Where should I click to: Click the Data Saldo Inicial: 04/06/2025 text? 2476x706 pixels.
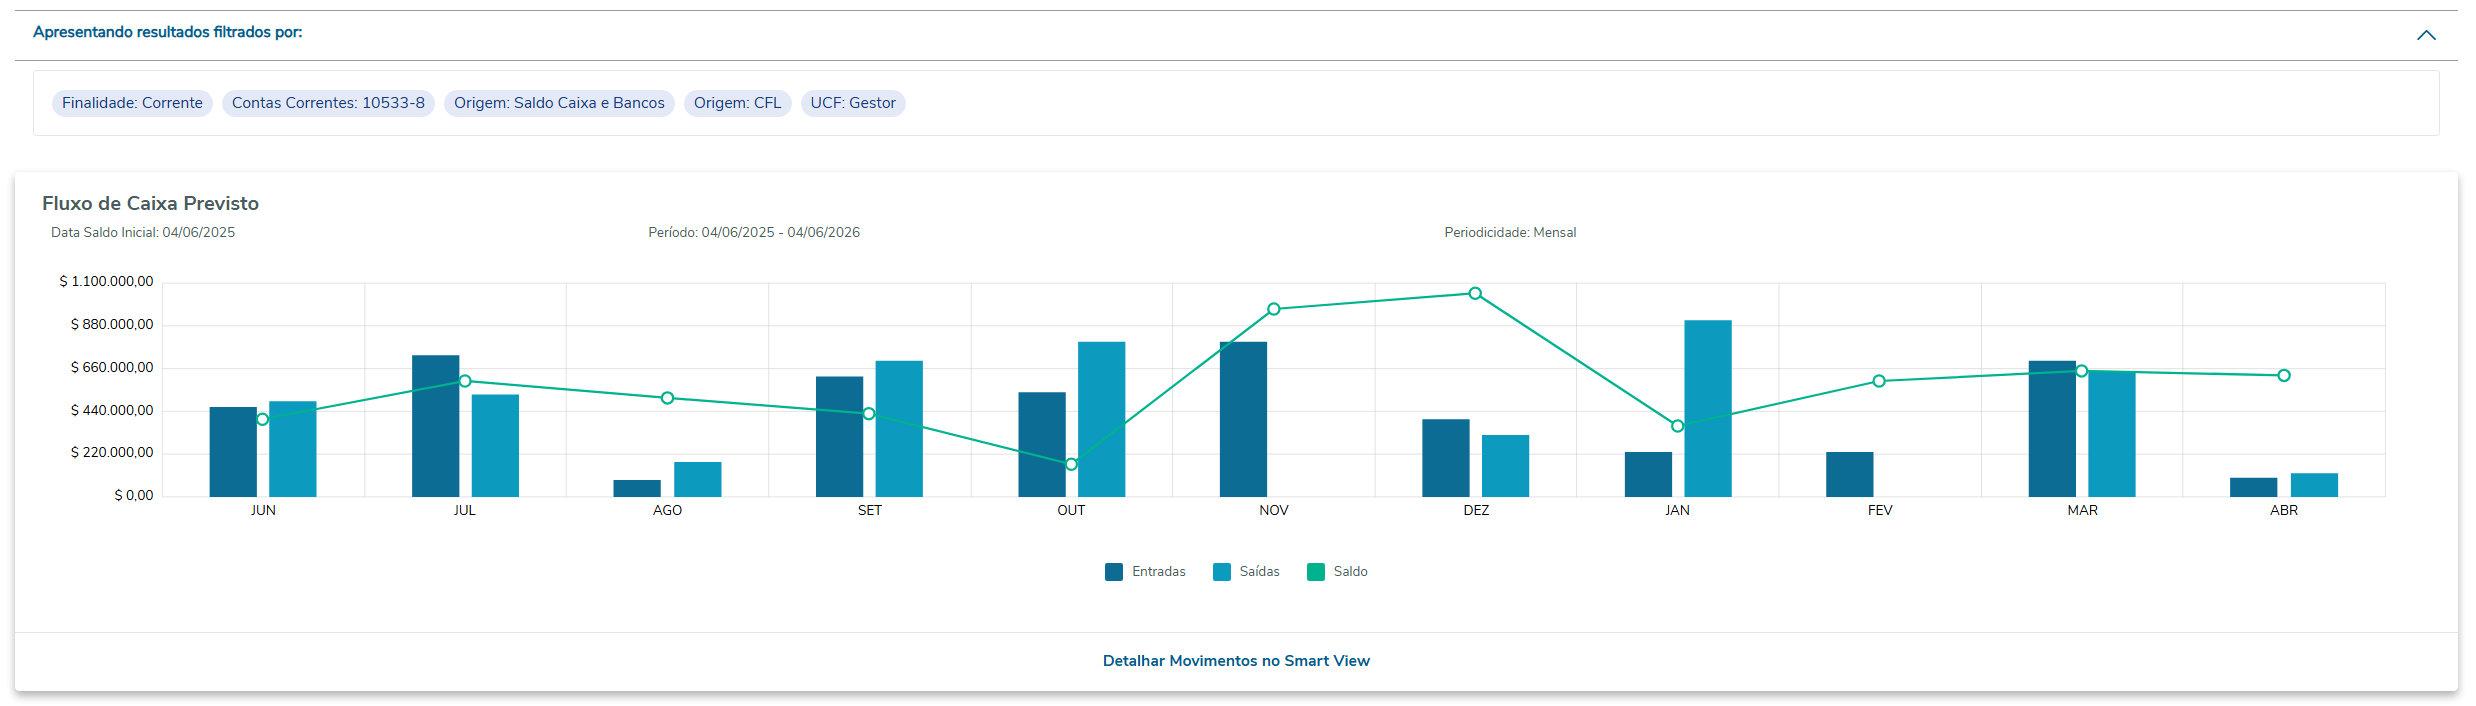tap(143, 233)
